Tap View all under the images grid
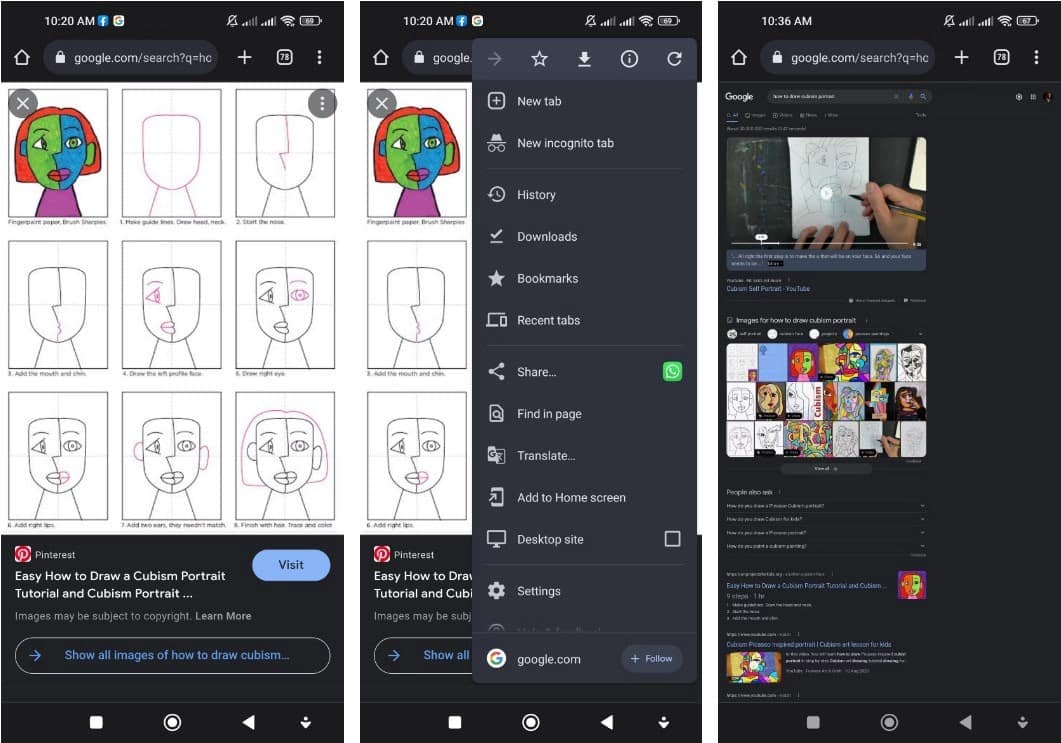The height and width of the screenshot is (743, 1061). [826, 468]
